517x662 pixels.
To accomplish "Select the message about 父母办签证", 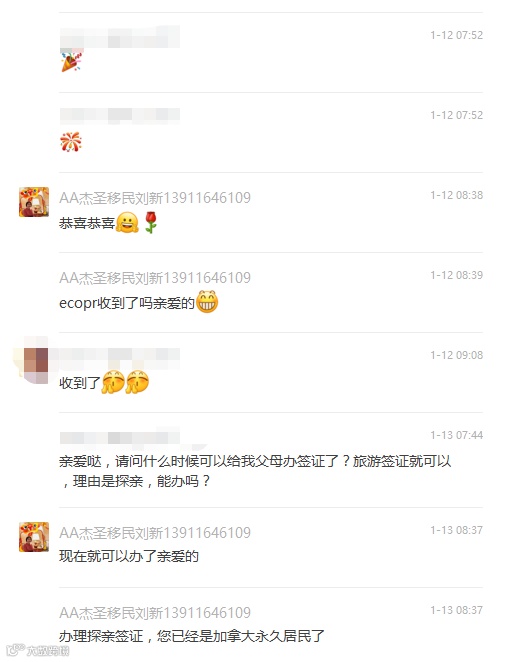I will click(x=255, y=471).
